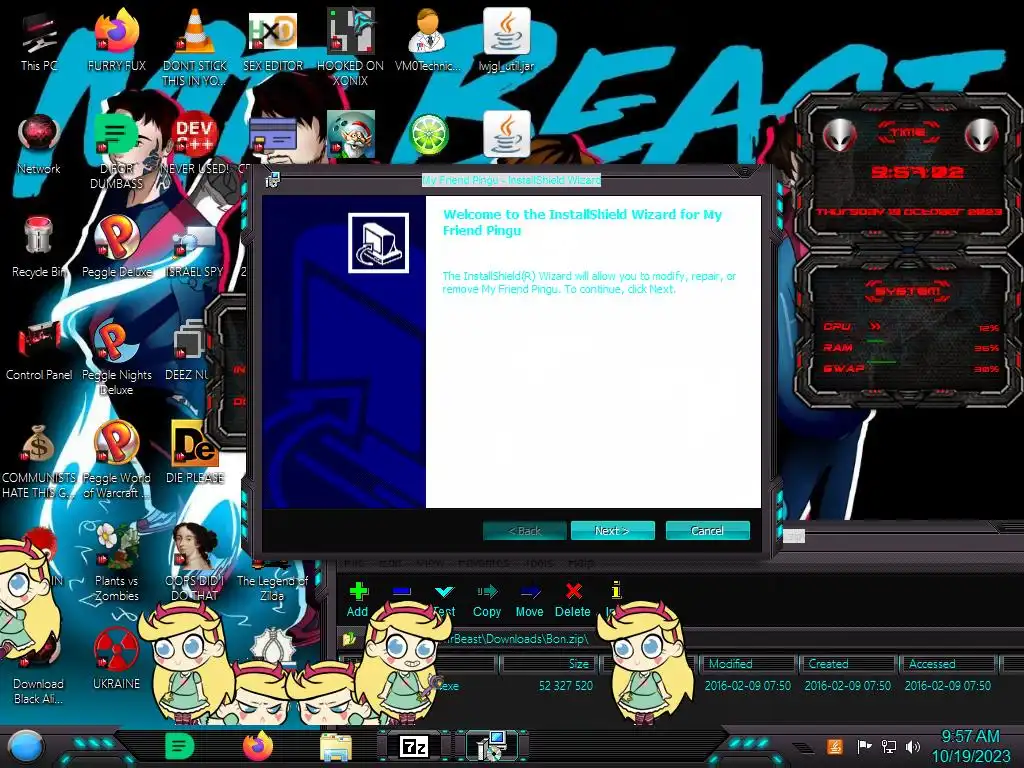Click the Start orb on the taskbar
Screen dimensions: 1024x768
click(x=25, y=747)
